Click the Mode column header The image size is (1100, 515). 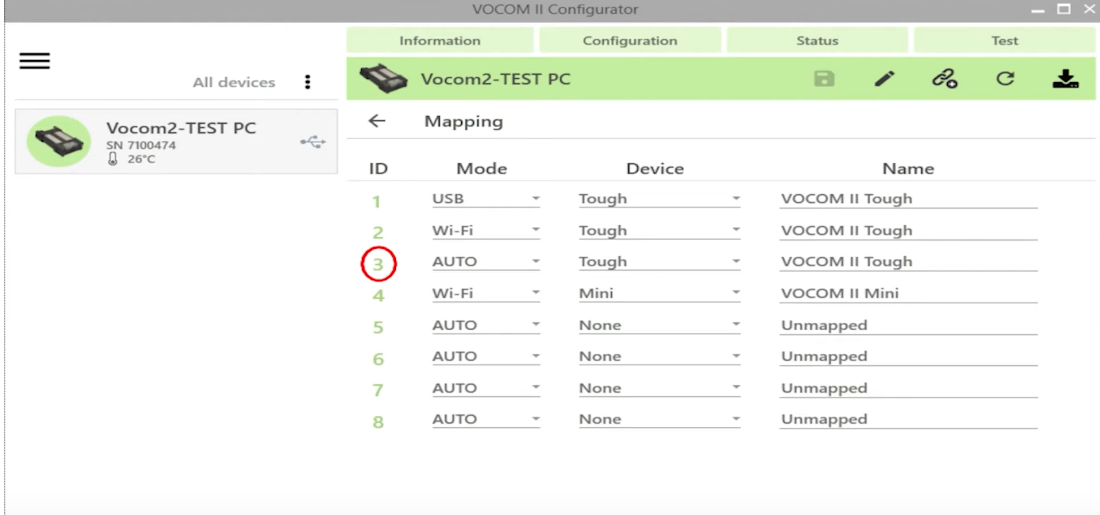481,168
